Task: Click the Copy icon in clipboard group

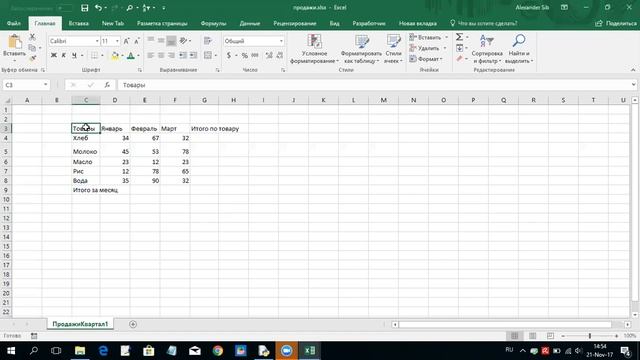Action: click(x=32, y=48)
